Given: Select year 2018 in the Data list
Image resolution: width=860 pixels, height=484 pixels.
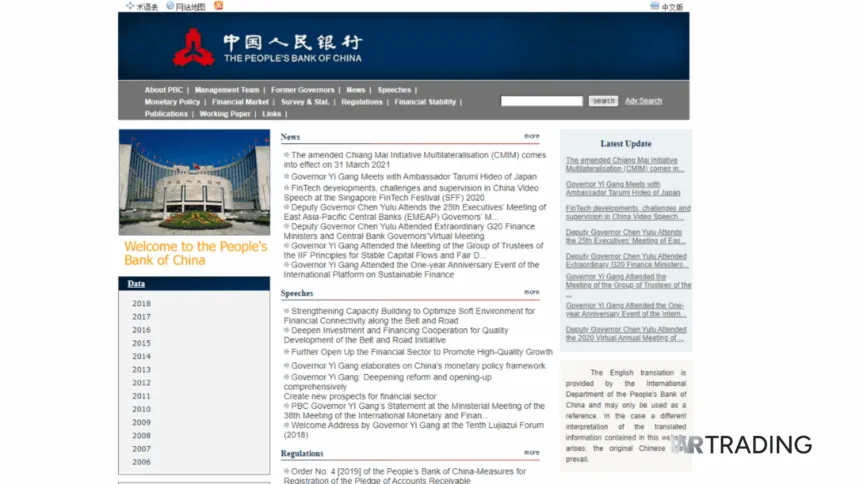Looking at the screenshot, I should (x=142, y=304).
